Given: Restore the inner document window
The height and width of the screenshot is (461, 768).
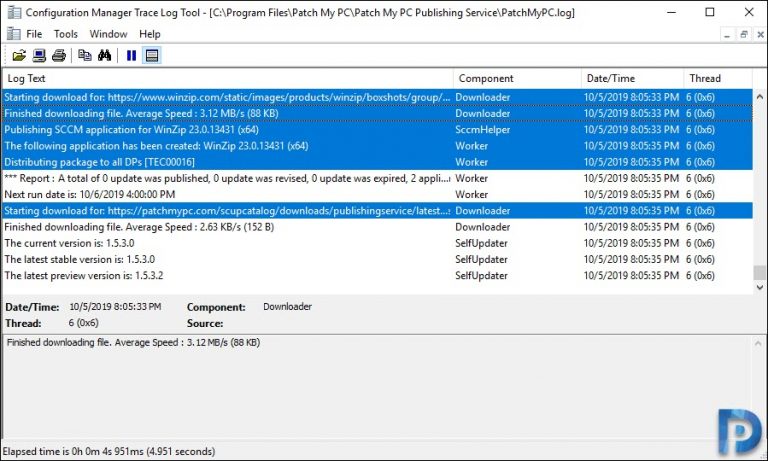Looking at the screenshot, I should pyautogui.click(x=744, y=35).
